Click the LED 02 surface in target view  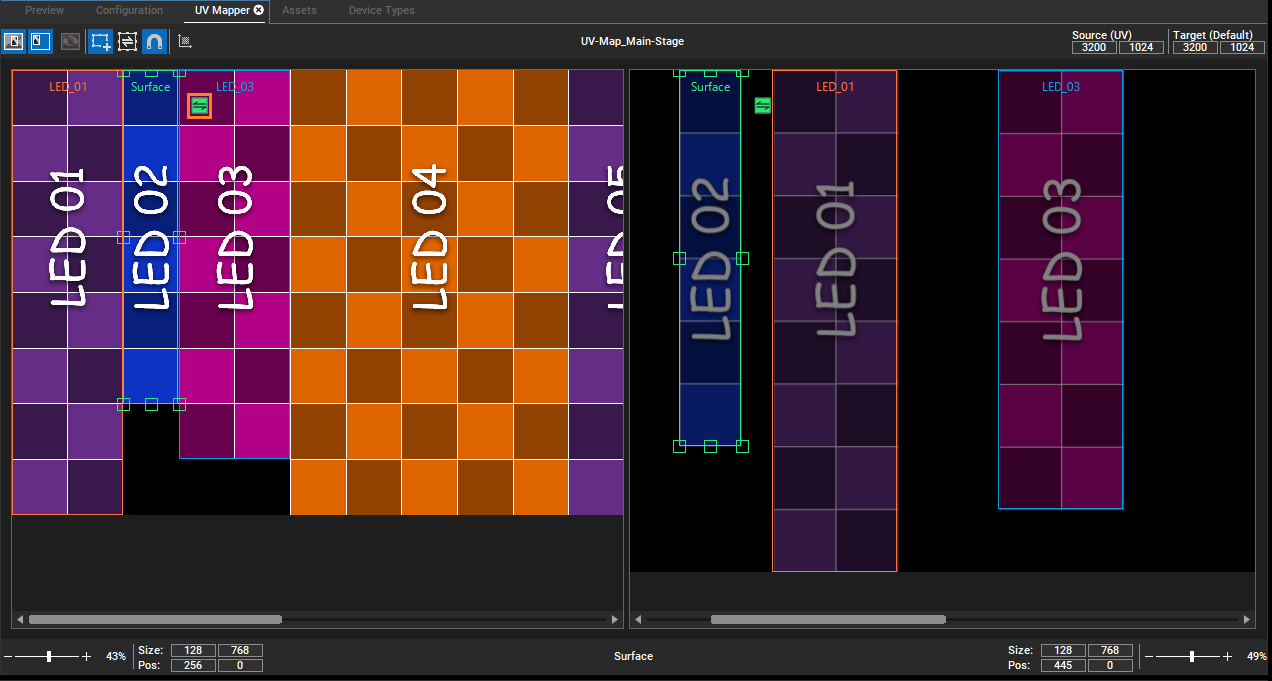710,258
